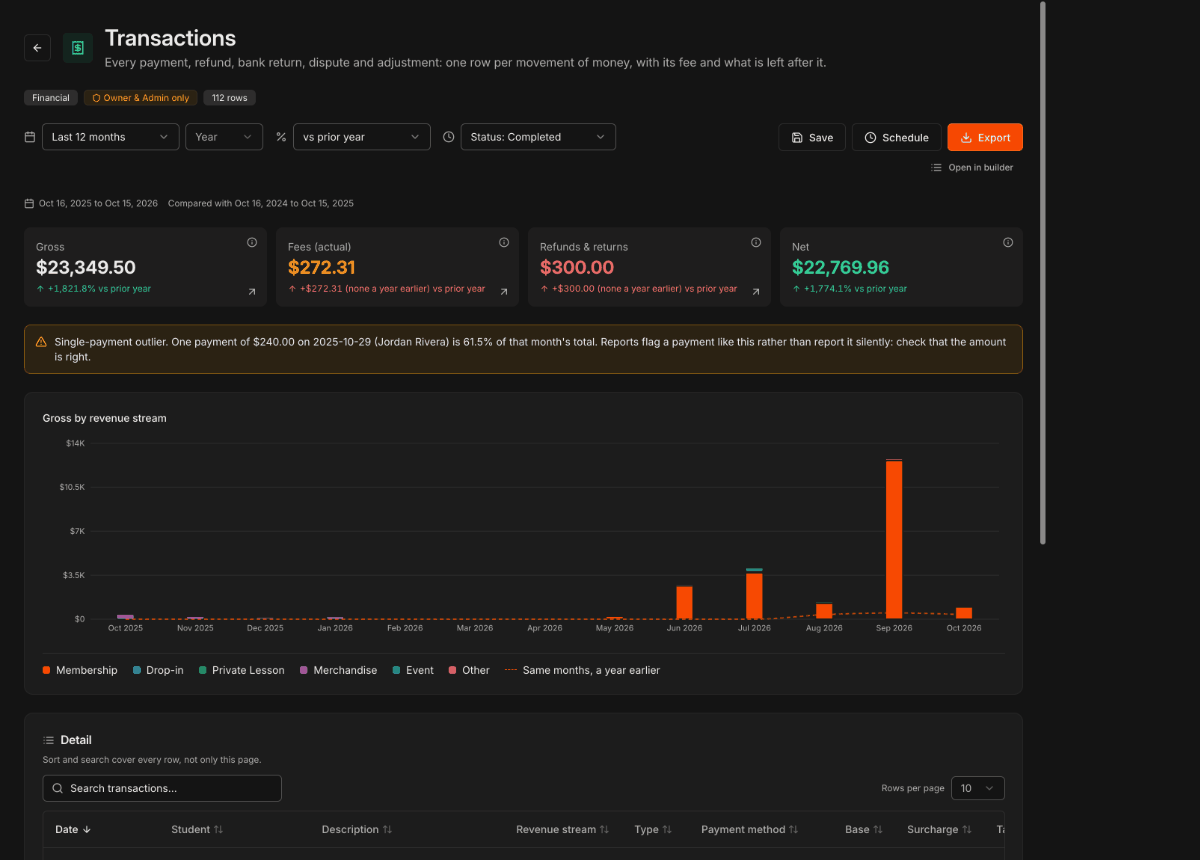Open the Last 12 months dropdown

(111, 137)
